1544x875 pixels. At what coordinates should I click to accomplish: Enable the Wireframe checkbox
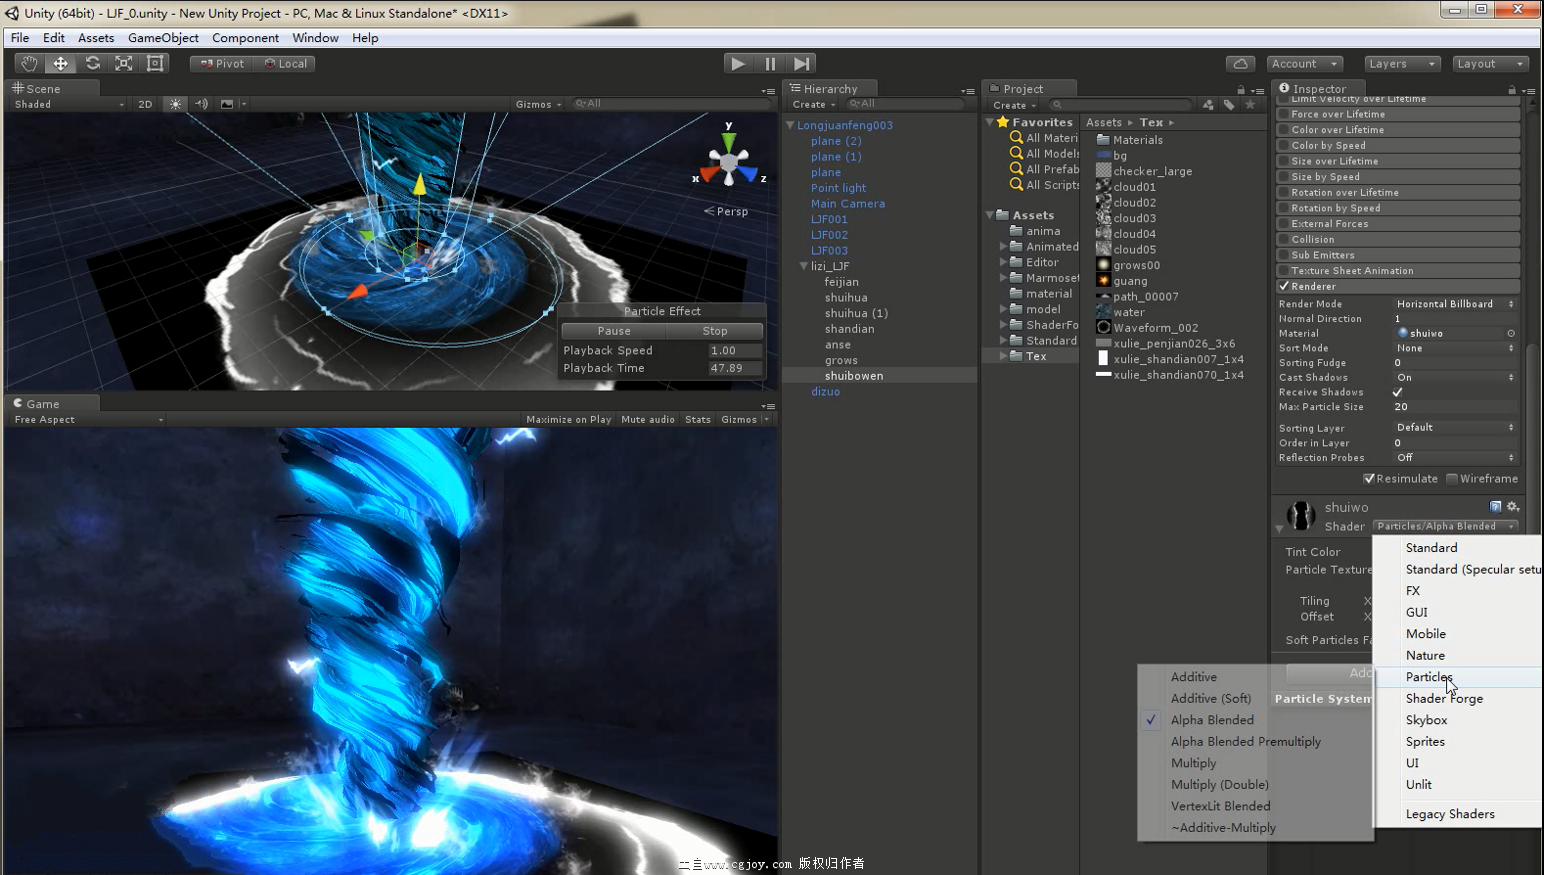(x=1452, y=479)
